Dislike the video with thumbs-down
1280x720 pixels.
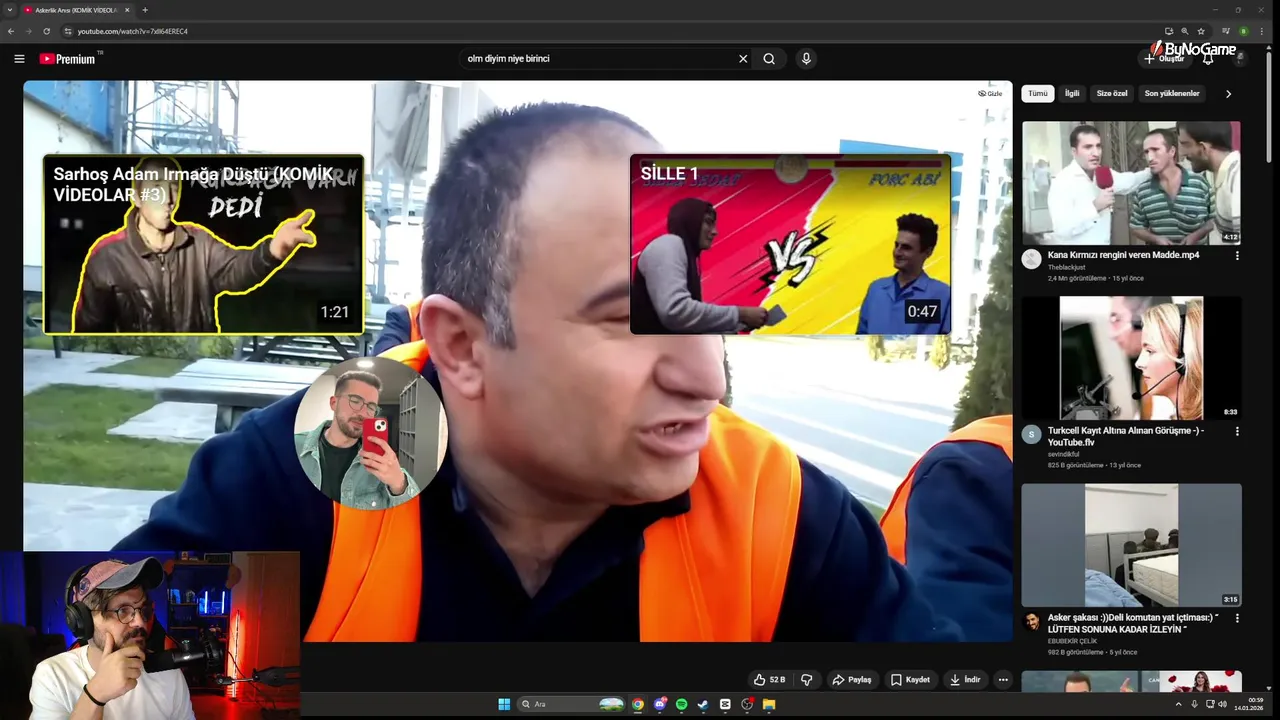tap(807, 680)
